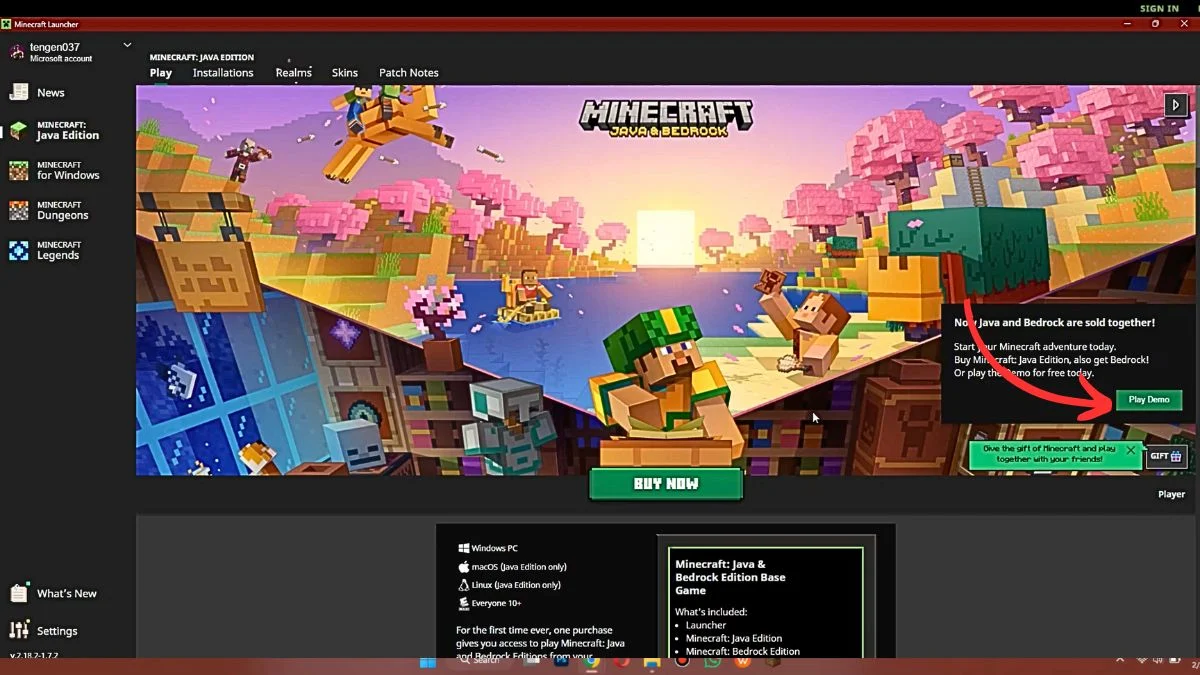Viewport: 1200px width, 675px height.
Task: Click 'Linux (Java Edition only)' text
Action: (516, 585)
